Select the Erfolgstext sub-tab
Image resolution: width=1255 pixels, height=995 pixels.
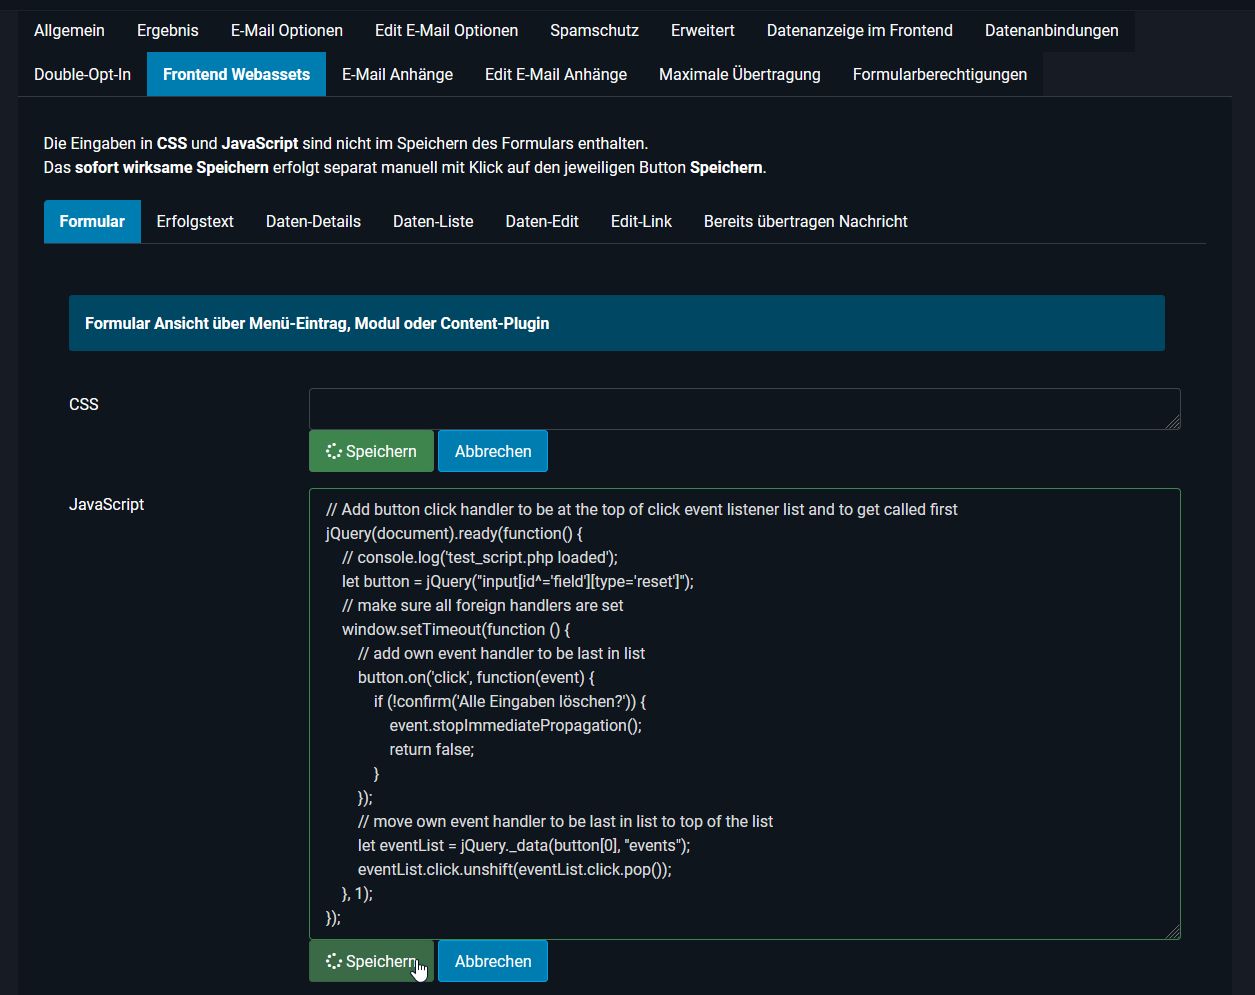tap(195, 221)
